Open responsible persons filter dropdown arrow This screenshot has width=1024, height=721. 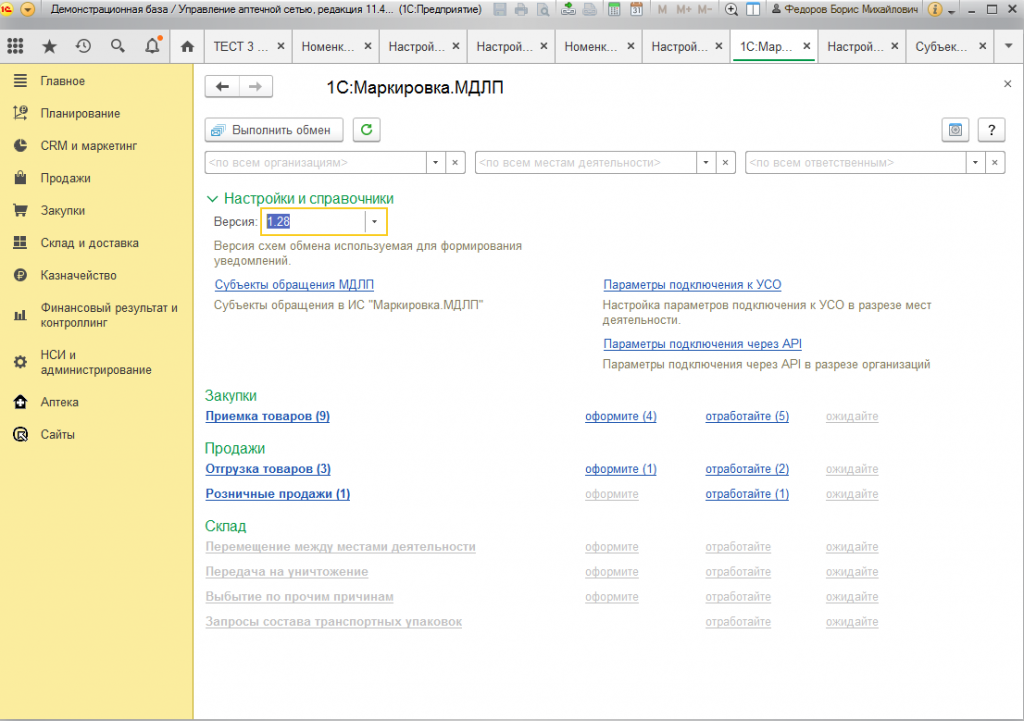(975, 163)
